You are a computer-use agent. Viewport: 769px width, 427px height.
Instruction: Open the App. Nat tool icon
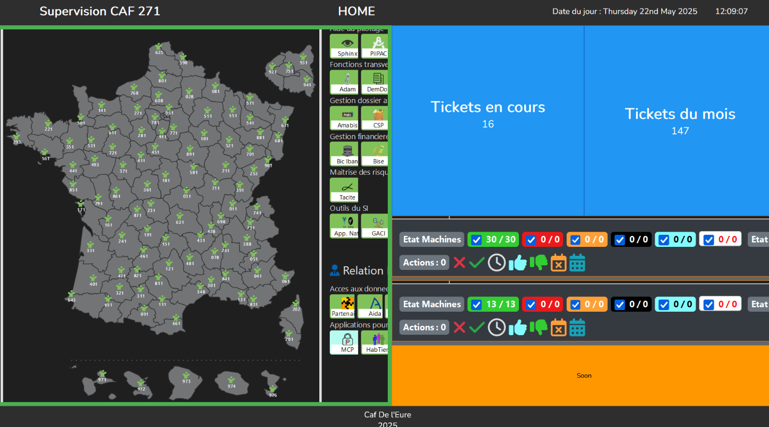344,226
